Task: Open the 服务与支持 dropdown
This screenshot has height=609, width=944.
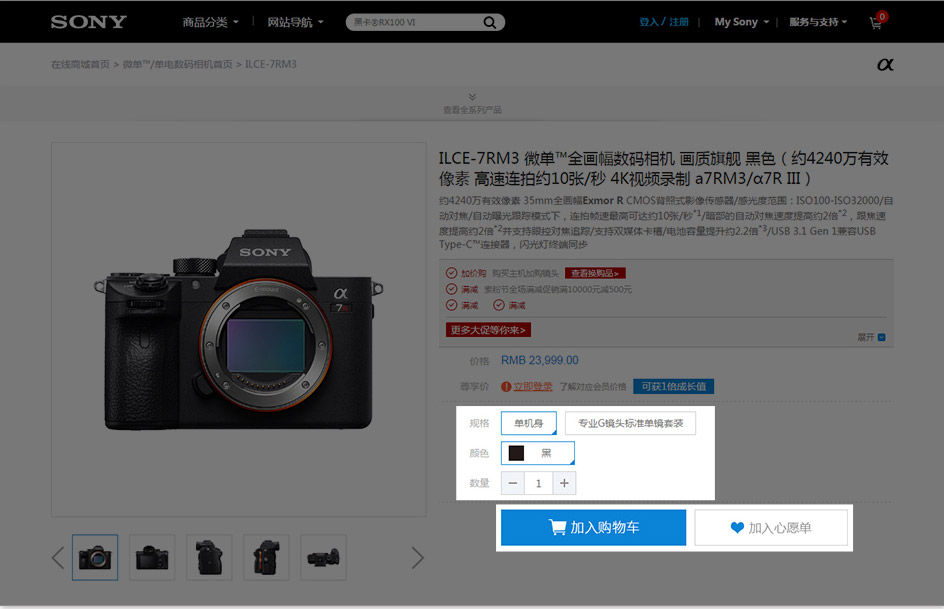Action: point(818,22)
